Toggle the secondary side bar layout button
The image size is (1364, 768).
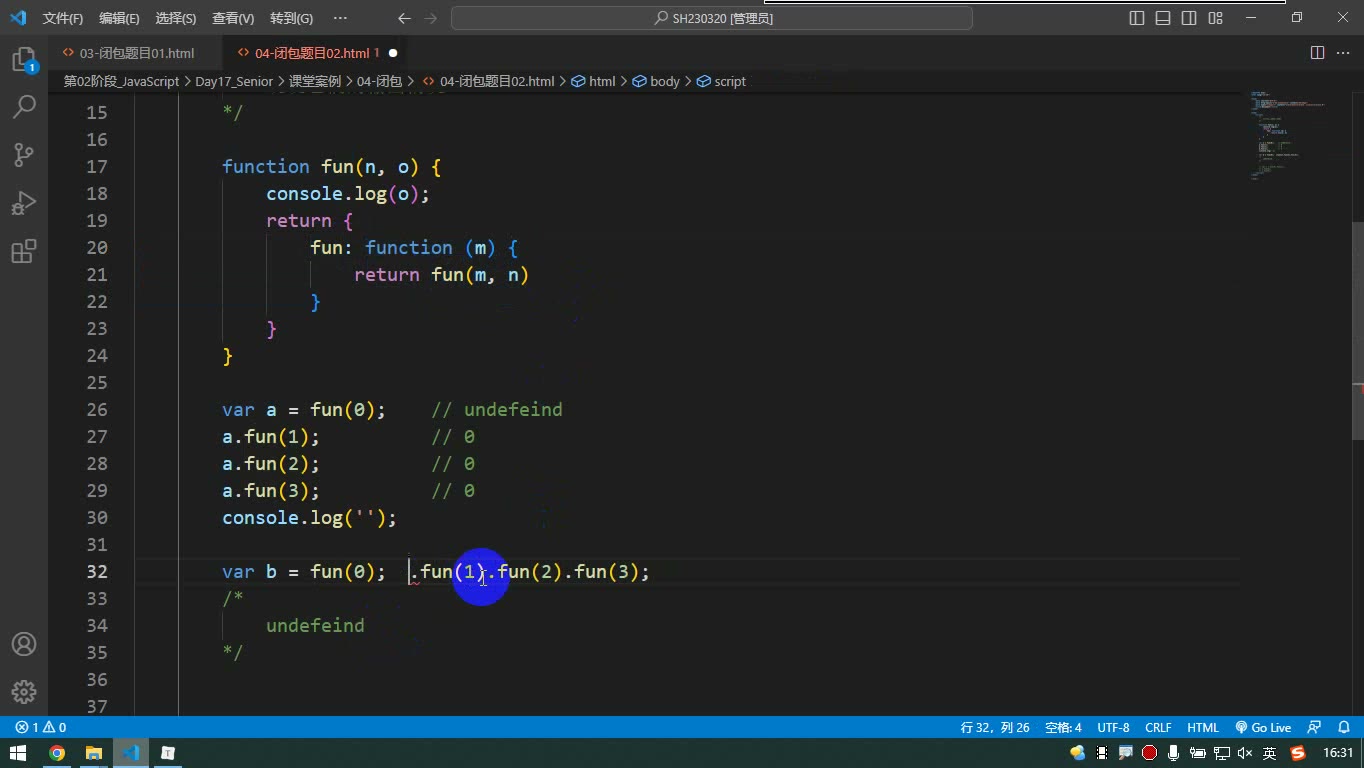point(1189,18)
